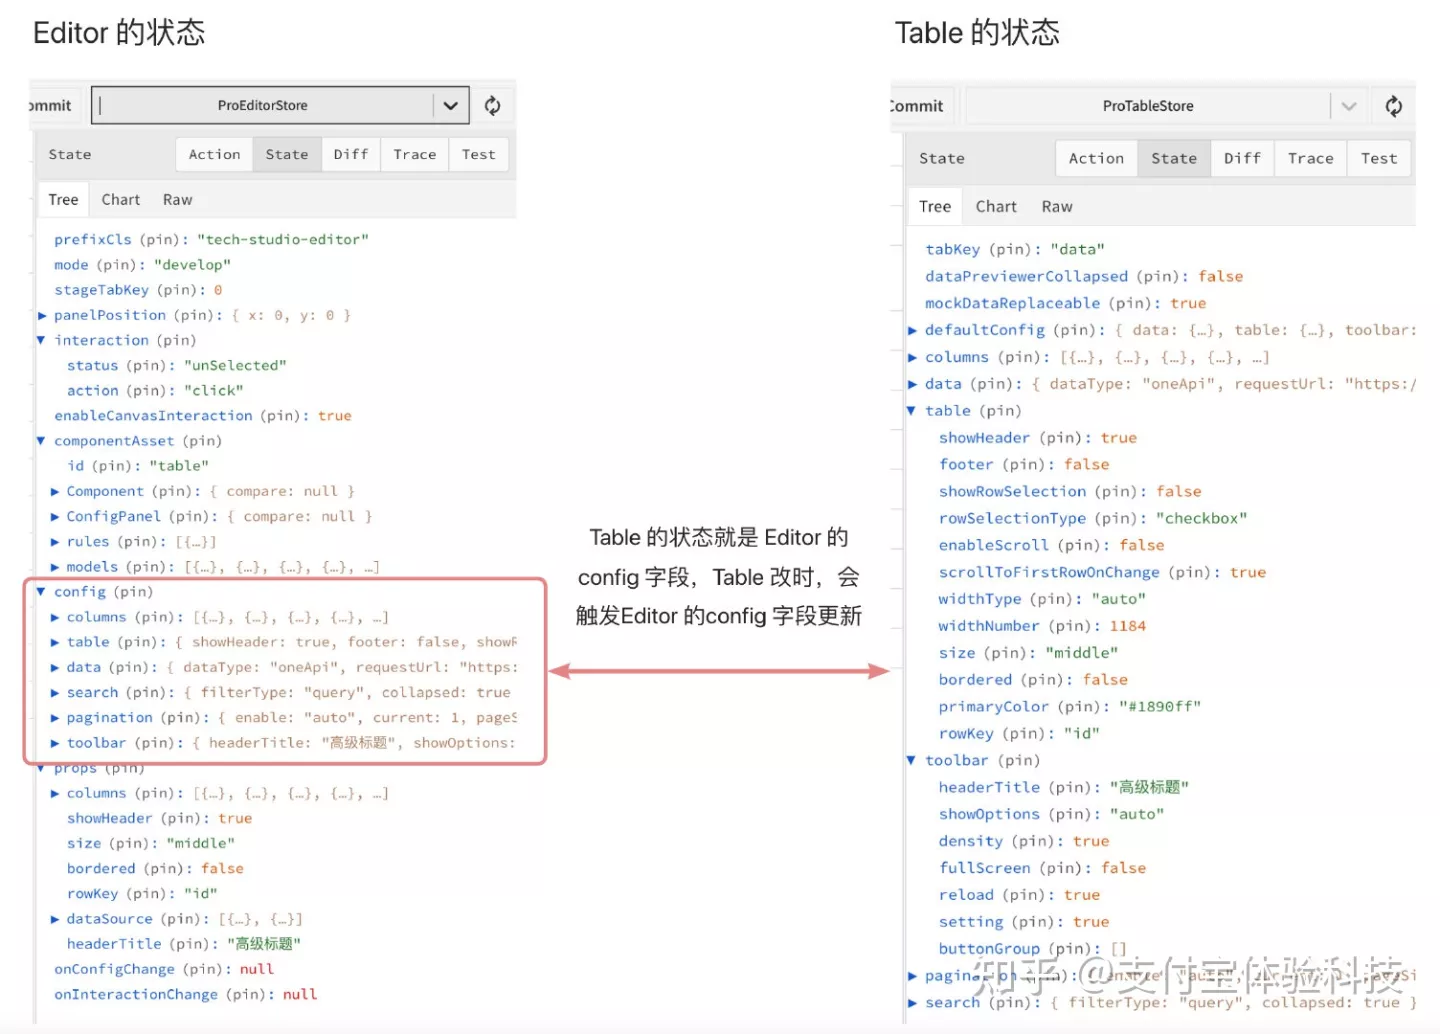Switch to Raw view in Table panel
Viewport: 1440px width, 1034px height.
(1057, 207)
